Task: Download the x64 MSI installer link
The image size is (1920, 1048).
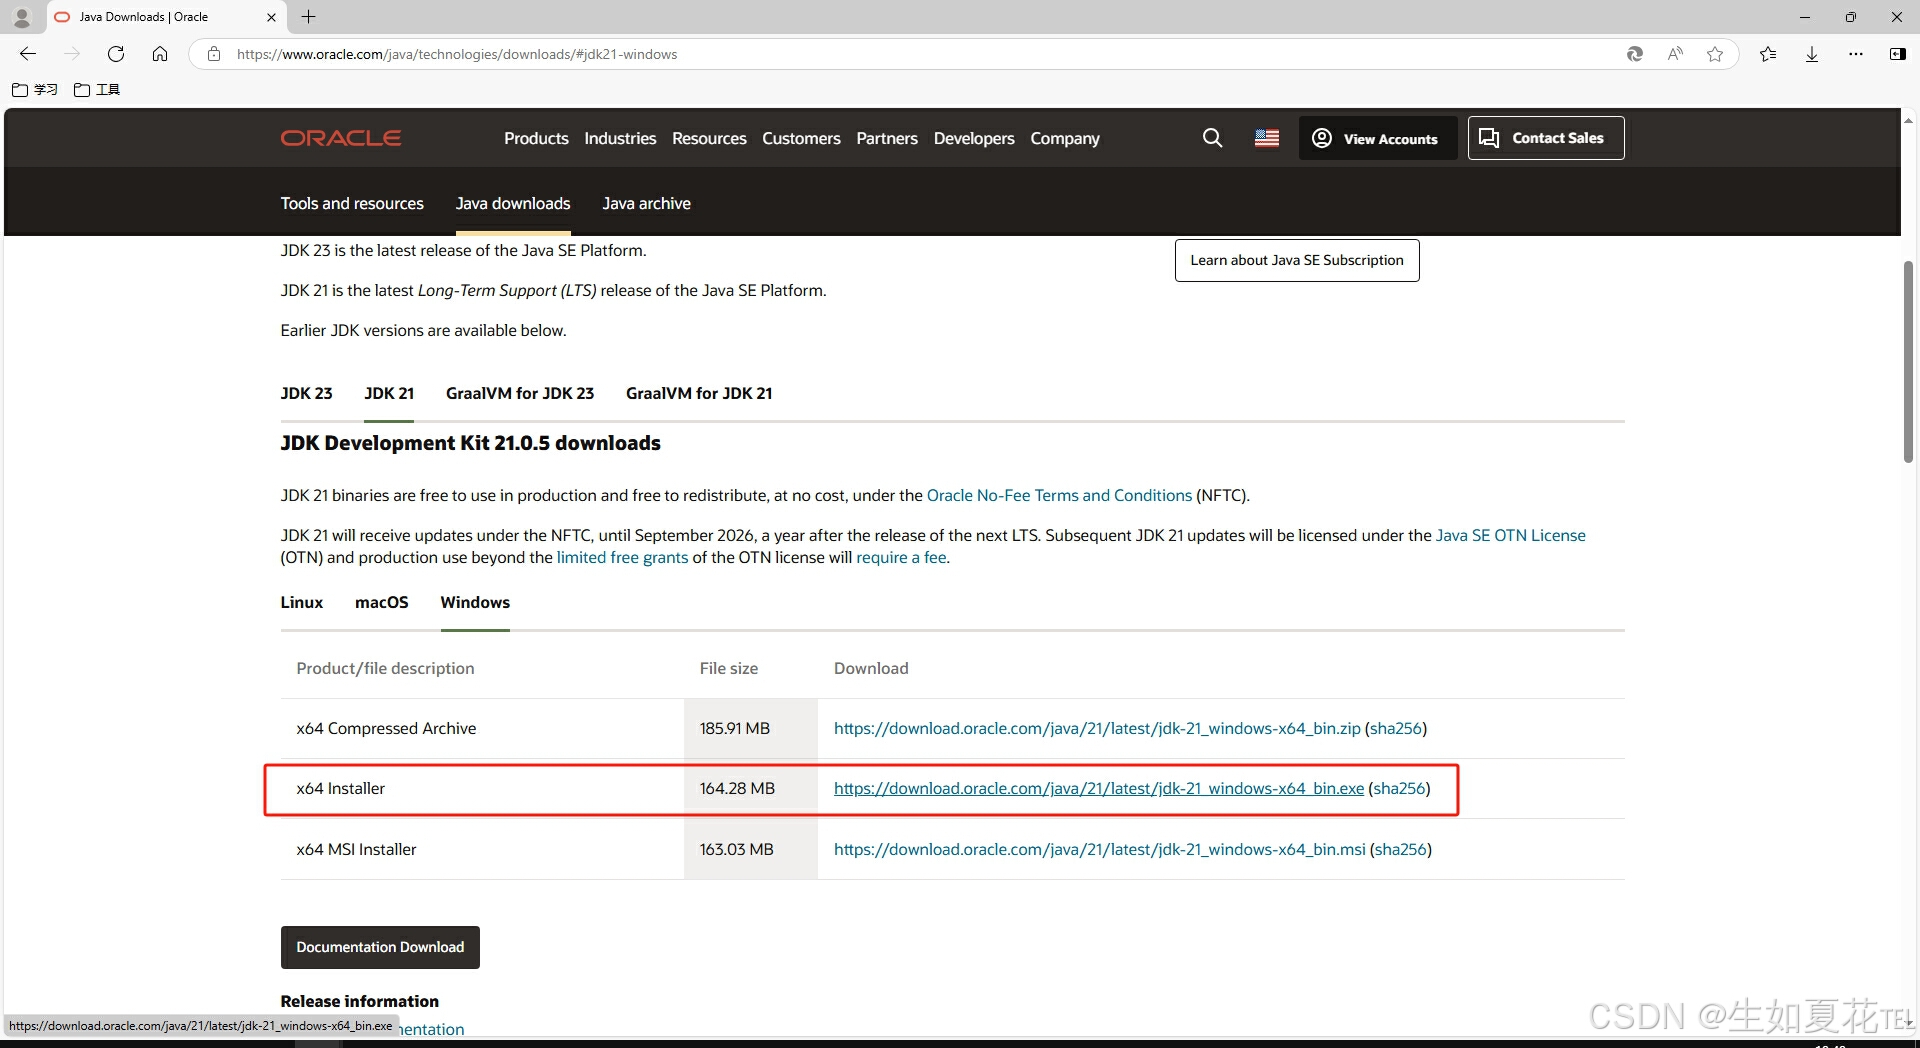Action: pyautogui.click(x=1099, y=849)
